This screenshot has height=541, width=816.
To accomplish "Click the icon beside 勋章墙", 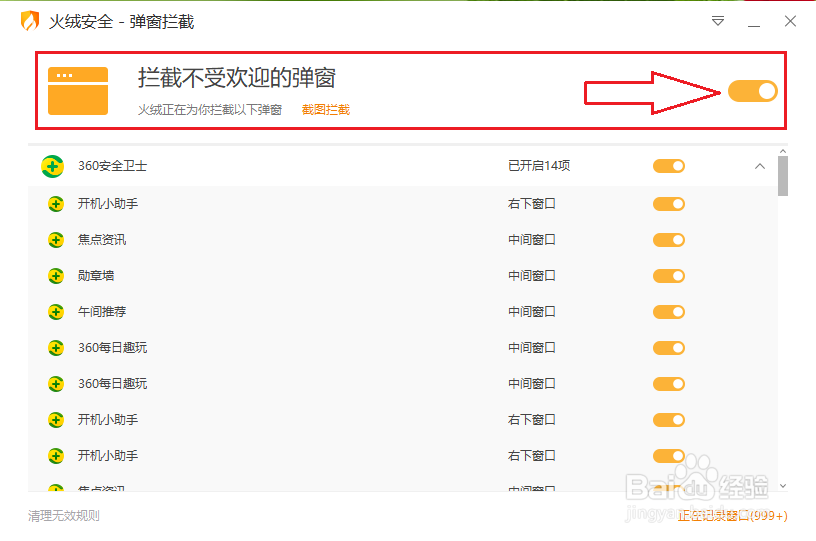I will pyautogui.click(x=56, y=276).
